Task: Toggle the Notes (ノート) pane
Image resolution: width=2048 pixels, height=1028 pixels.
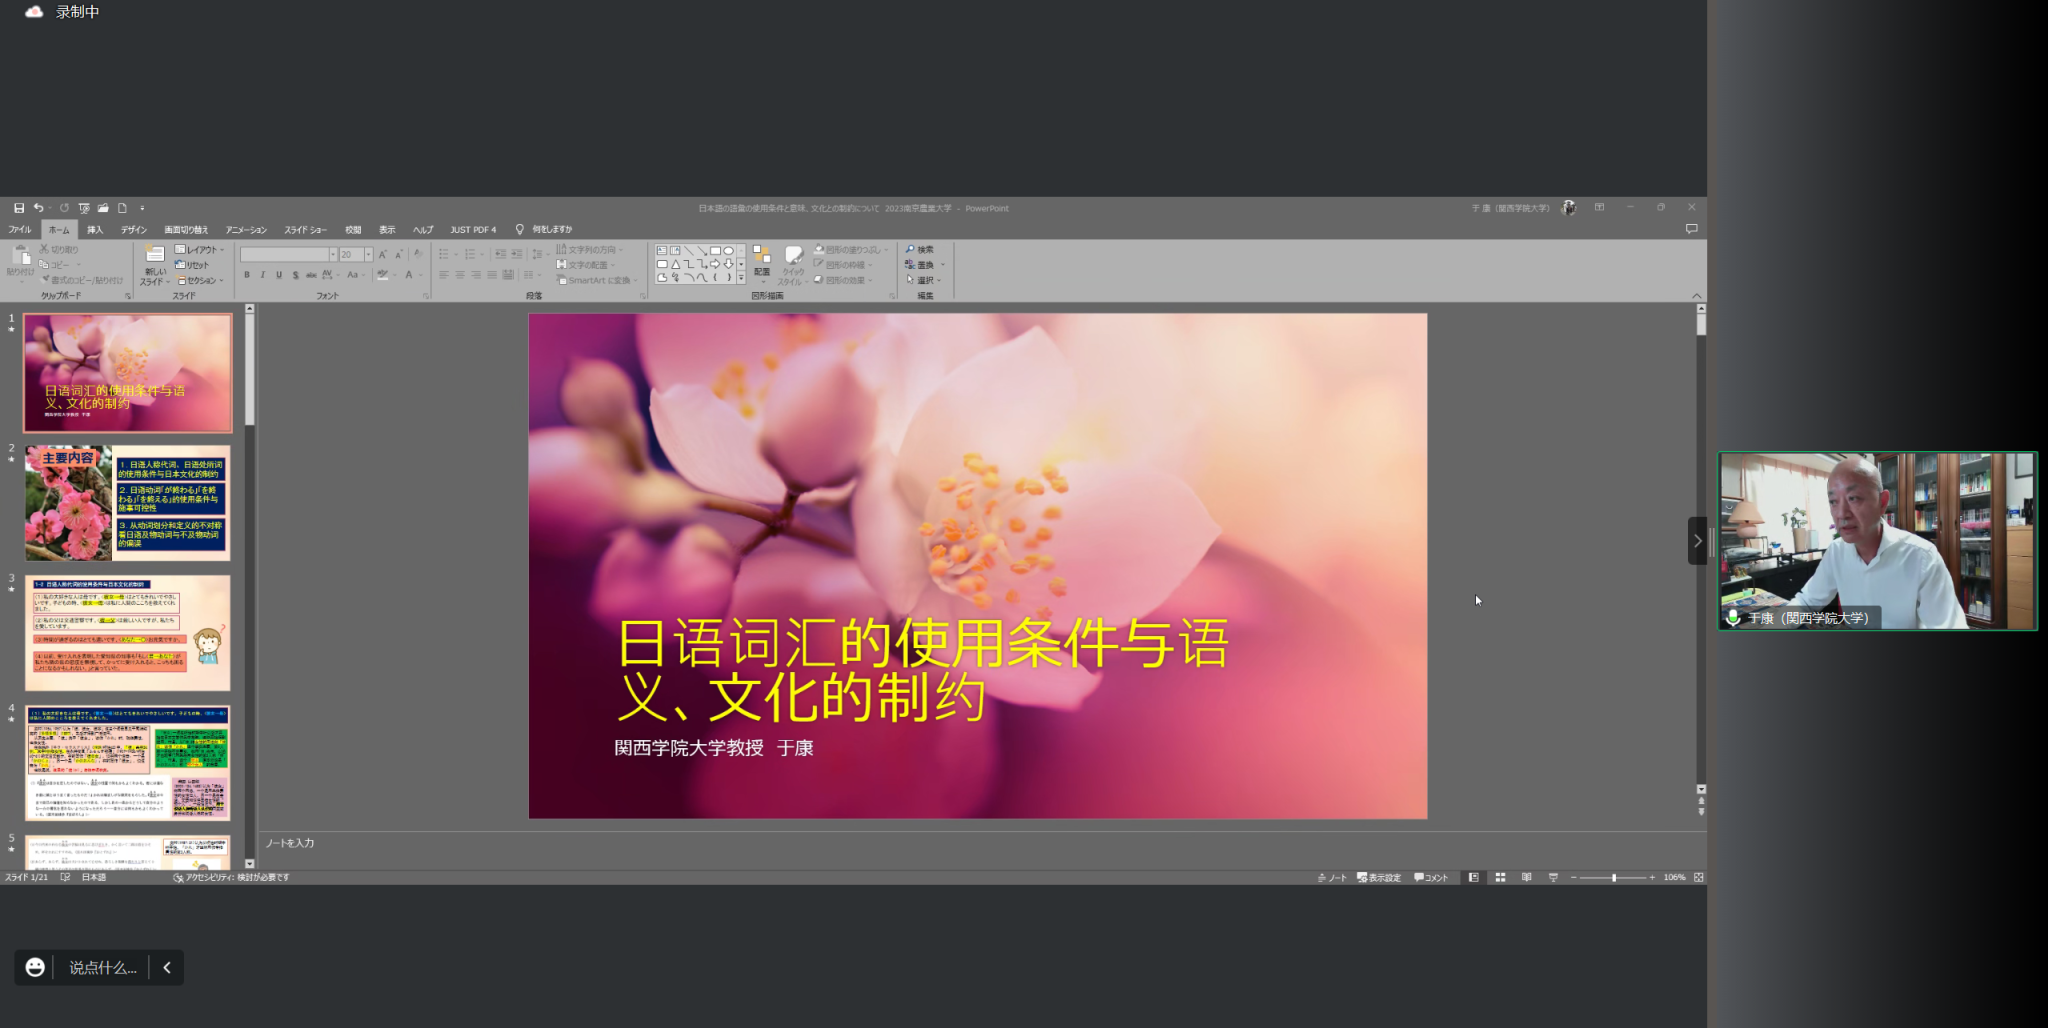Action: pos(1332,877)
